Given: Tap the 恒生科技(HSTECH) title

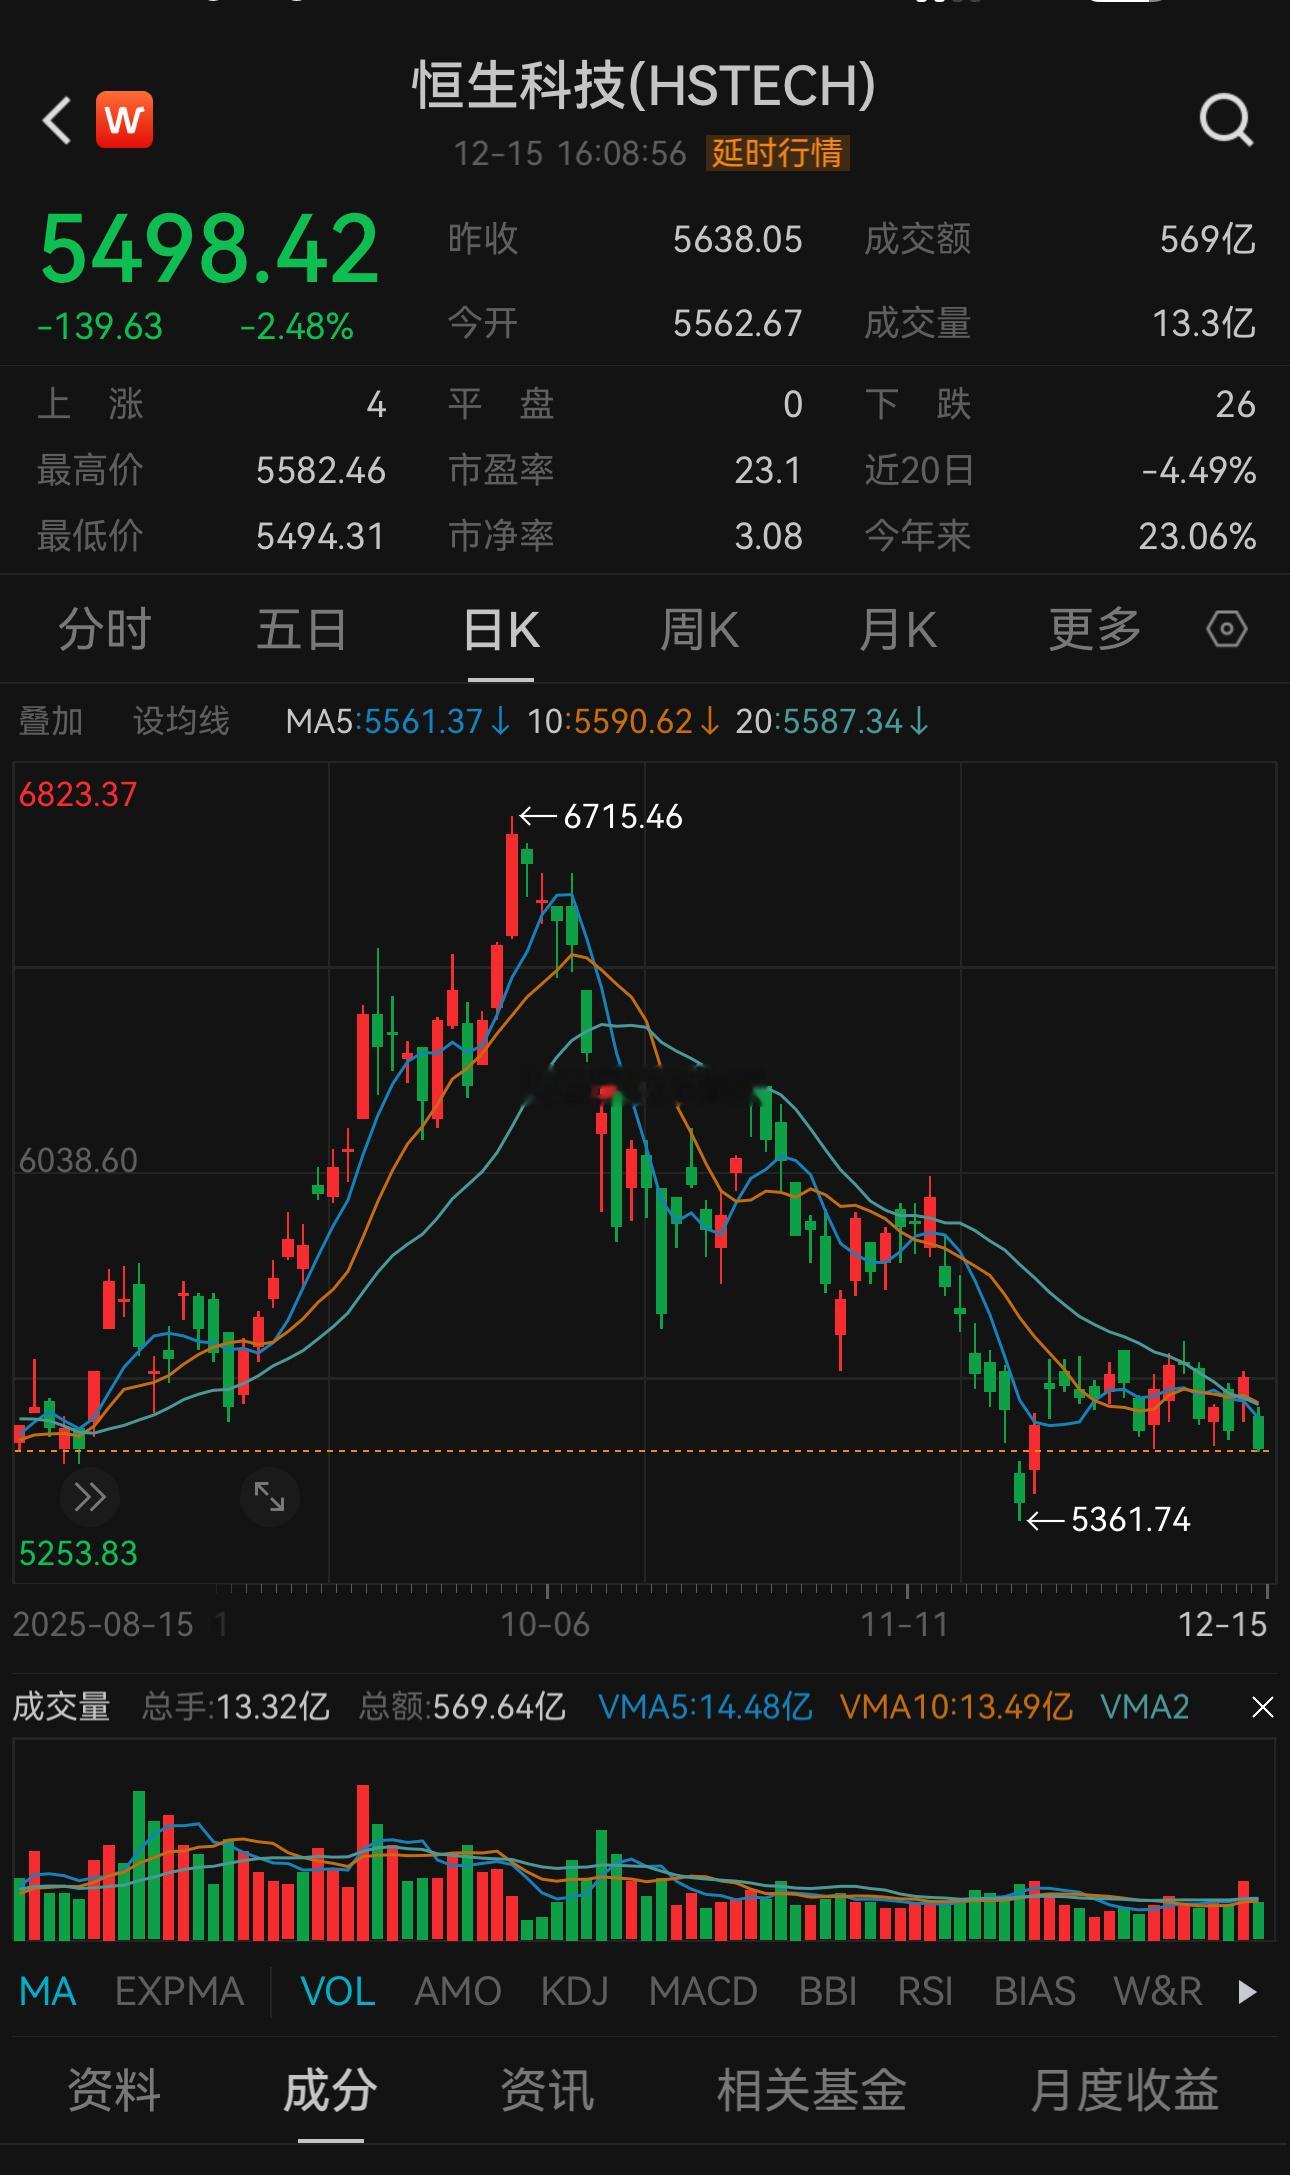Looking at the screenshot, I should click(644, 85).
